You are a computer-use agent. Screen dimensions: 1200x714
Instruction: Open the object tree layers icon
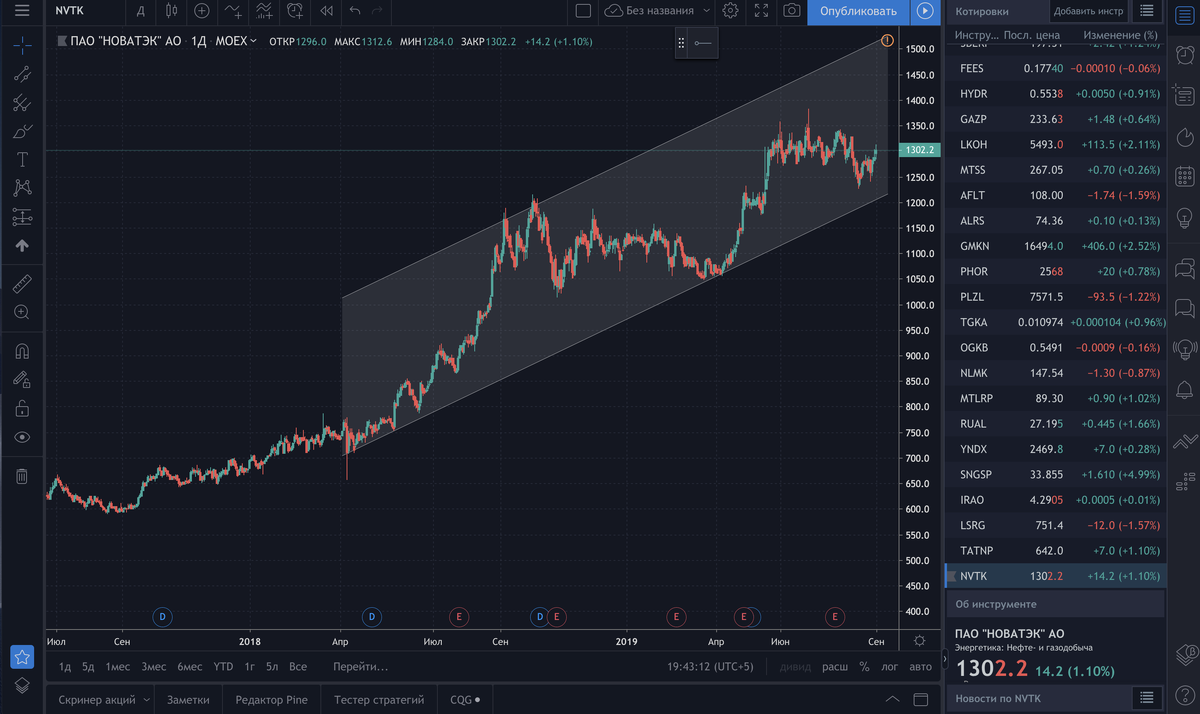coord(22,685)
